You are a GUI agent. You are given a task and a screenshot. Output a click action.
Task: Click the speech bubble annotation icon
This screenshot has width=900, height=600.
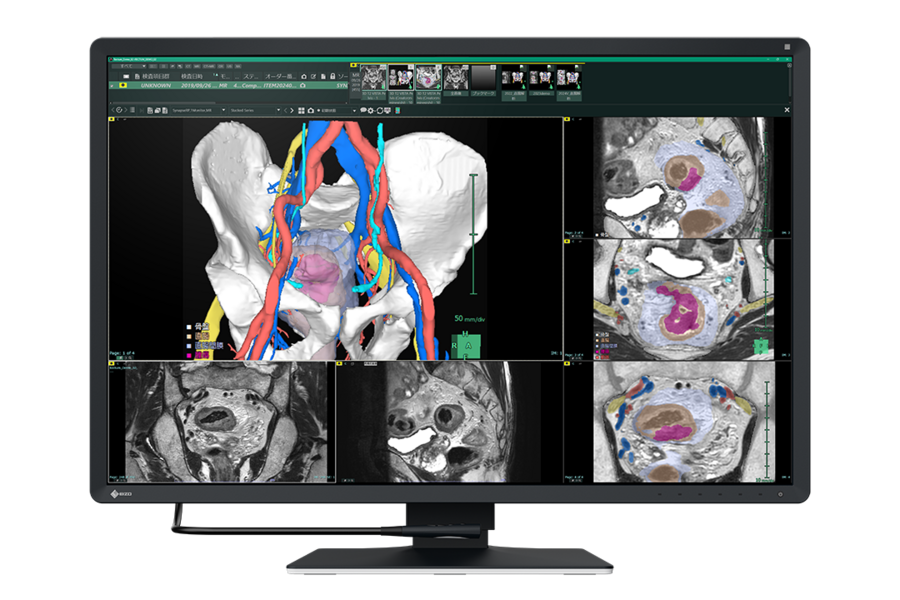[x=362, y=110]
